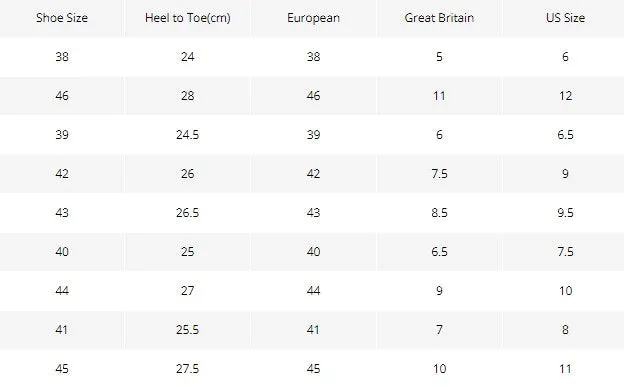Screen dimensions: 624x387
Task: Click the US Size column header
Action: 565,18
